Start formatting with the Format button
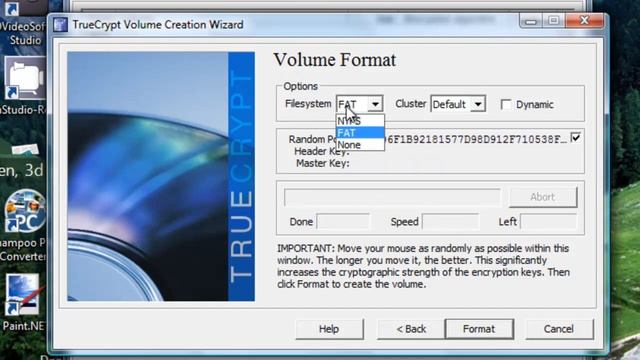The width and height of the screenshot is (640, 360). click(479, 329)
